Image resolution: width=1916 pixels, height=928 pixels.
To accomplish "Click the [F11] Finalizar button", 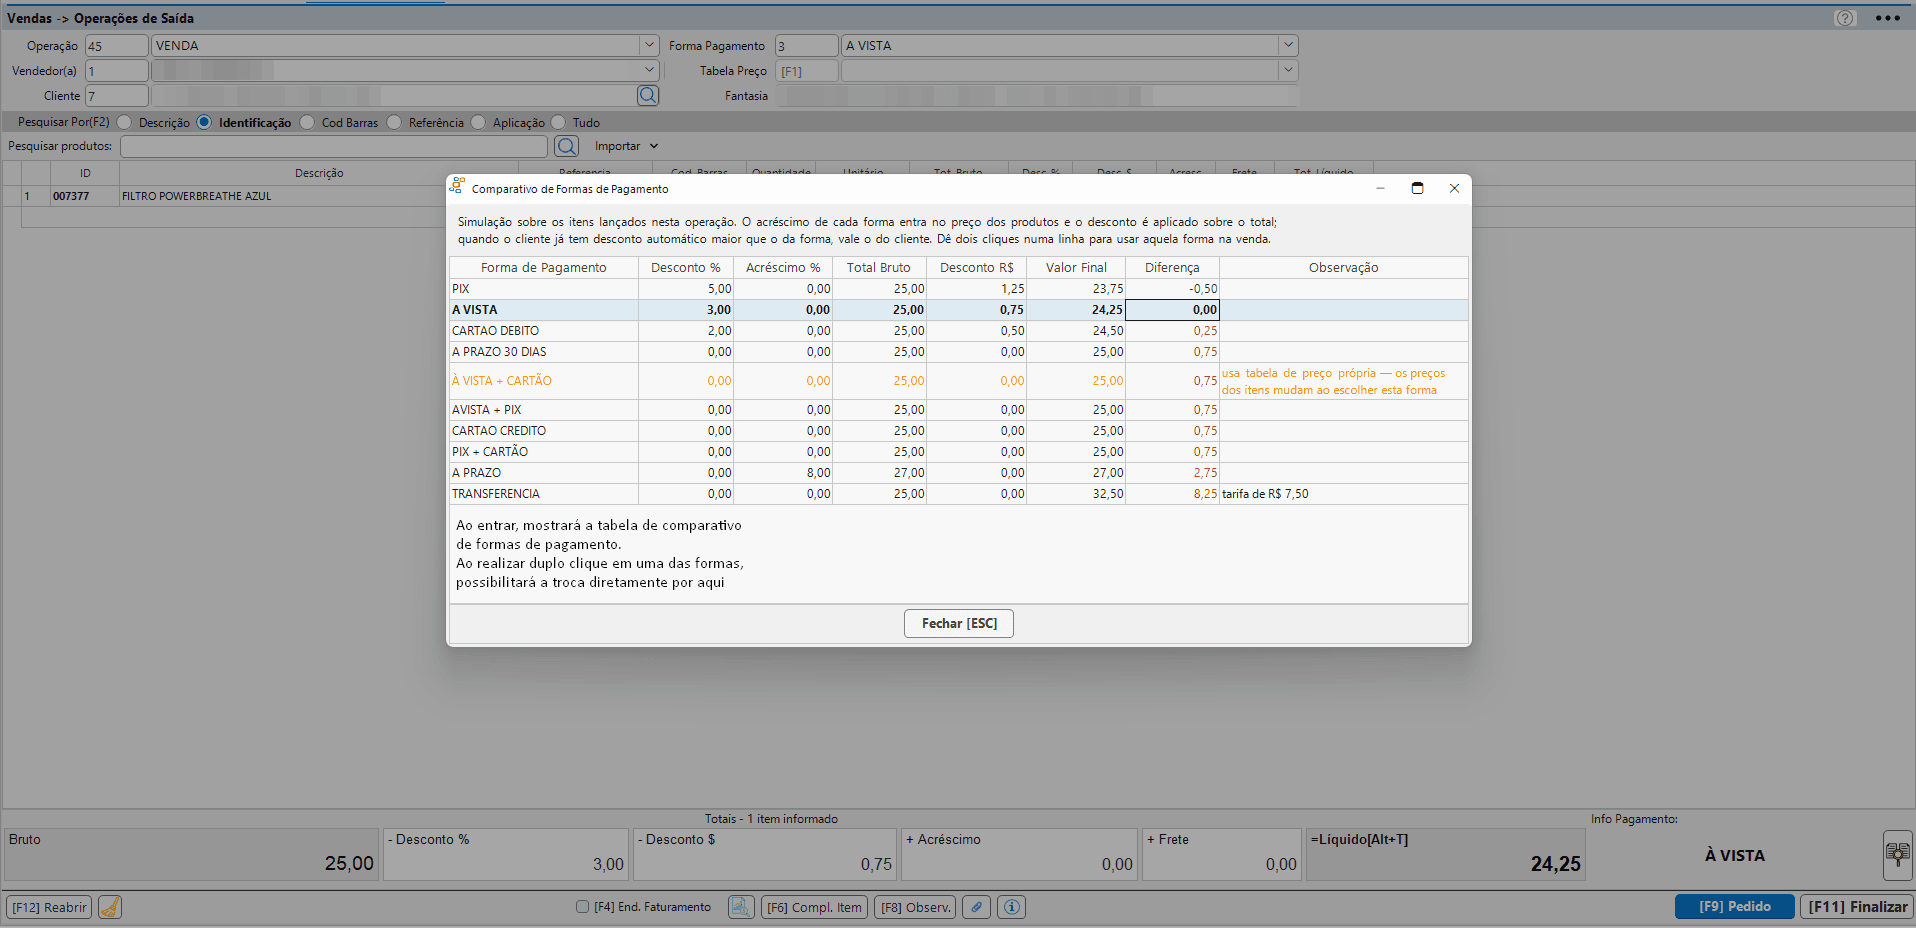I will click(x=1857, y=907).
